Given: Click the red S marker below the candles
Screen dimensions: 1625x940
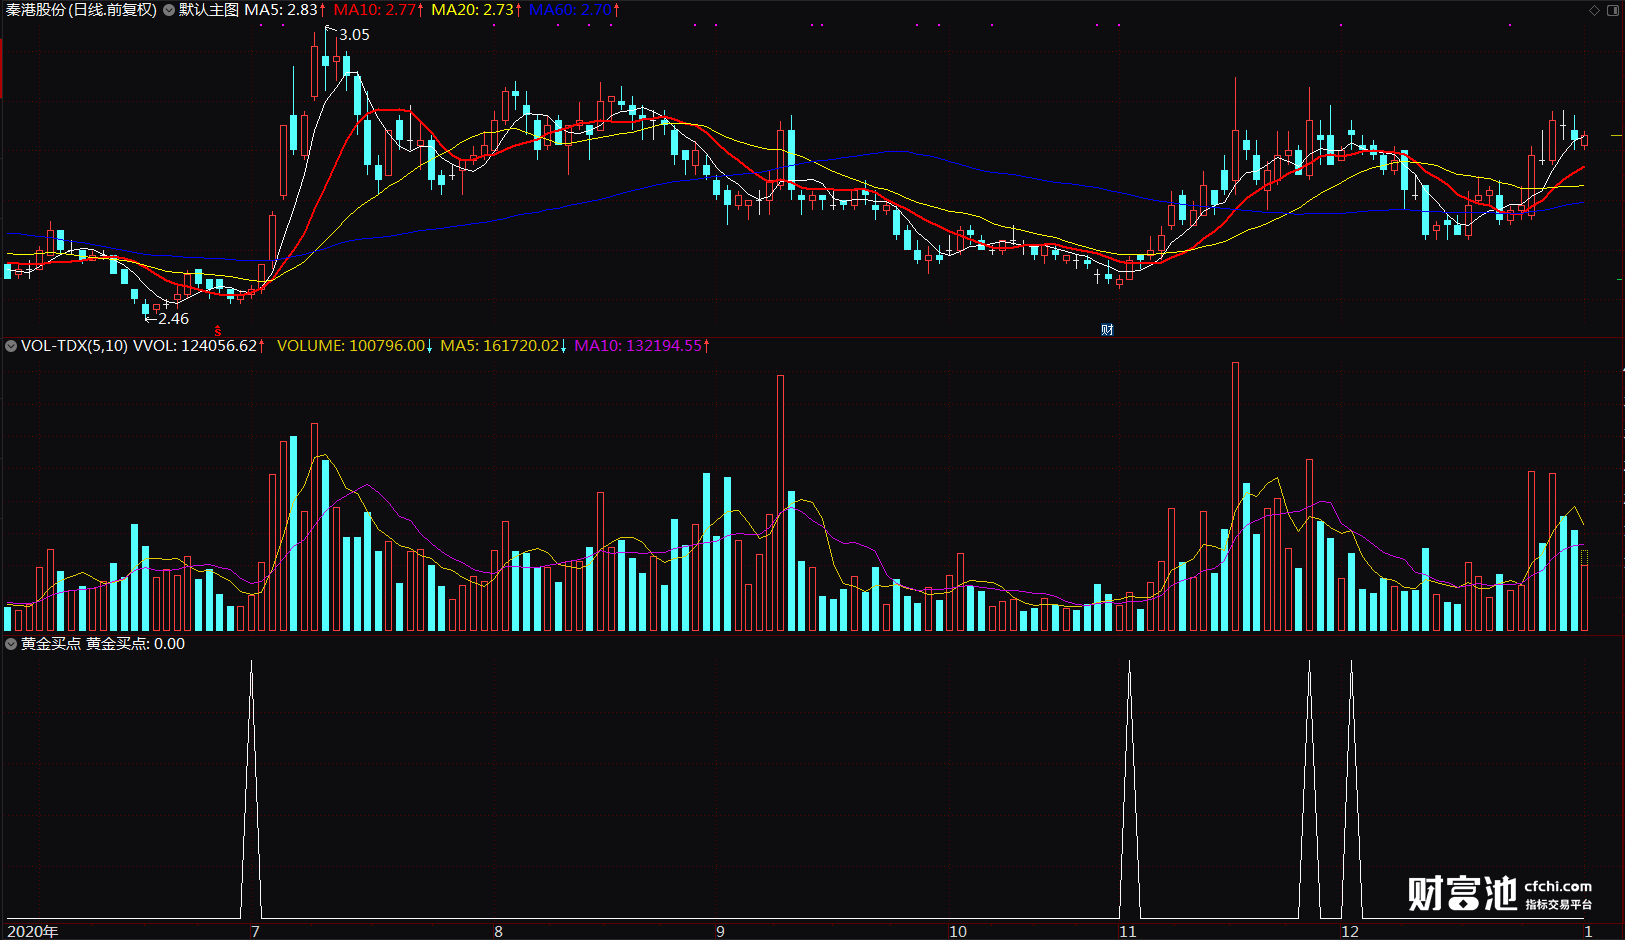Looking at the screenshot, I should pyautogui.click(x=218, y=330).
